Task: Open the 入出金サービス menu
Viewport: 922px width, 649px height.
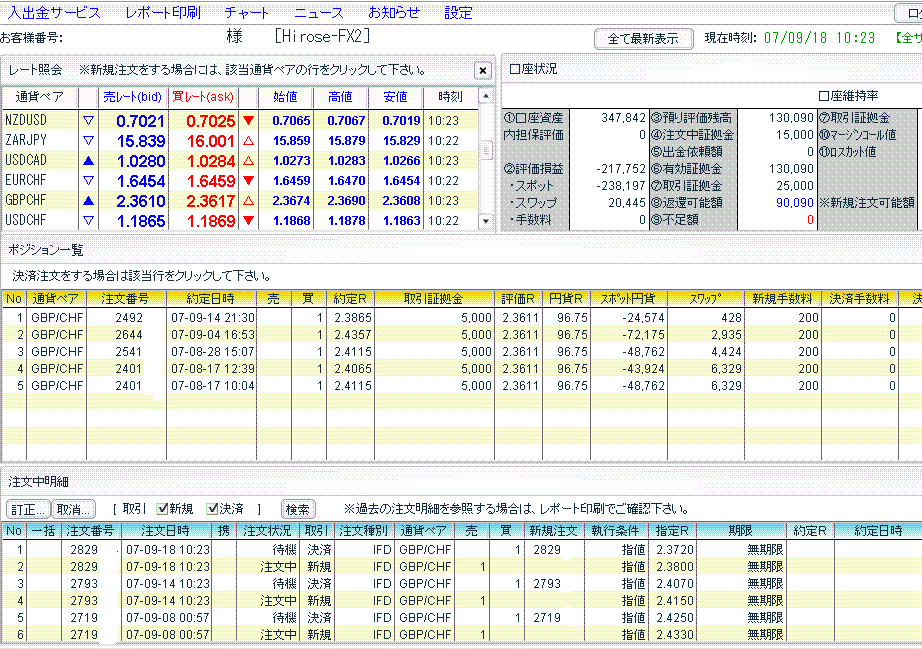Action: 54,13
